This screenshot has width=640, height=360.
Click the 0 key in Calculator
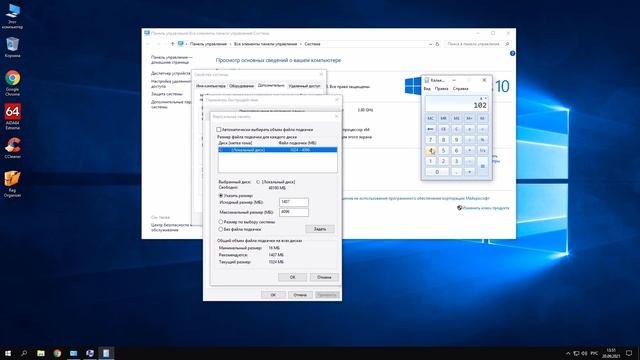[x=437, y=172]
